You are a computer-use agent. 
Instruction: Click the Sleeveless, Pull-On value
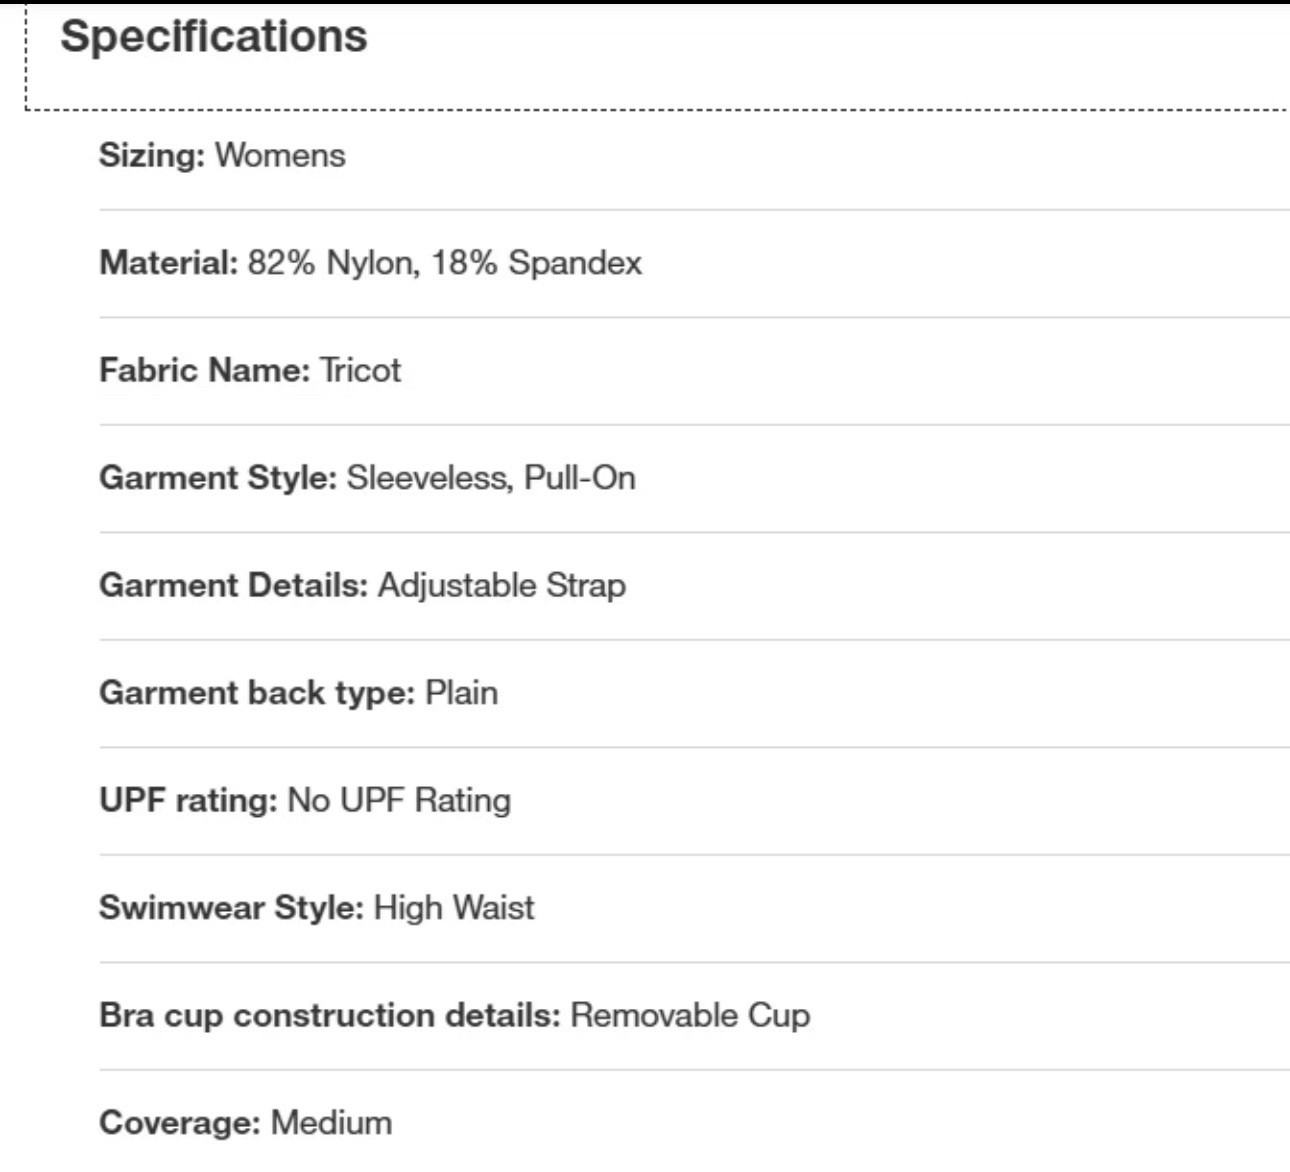[x=491, y=478]
